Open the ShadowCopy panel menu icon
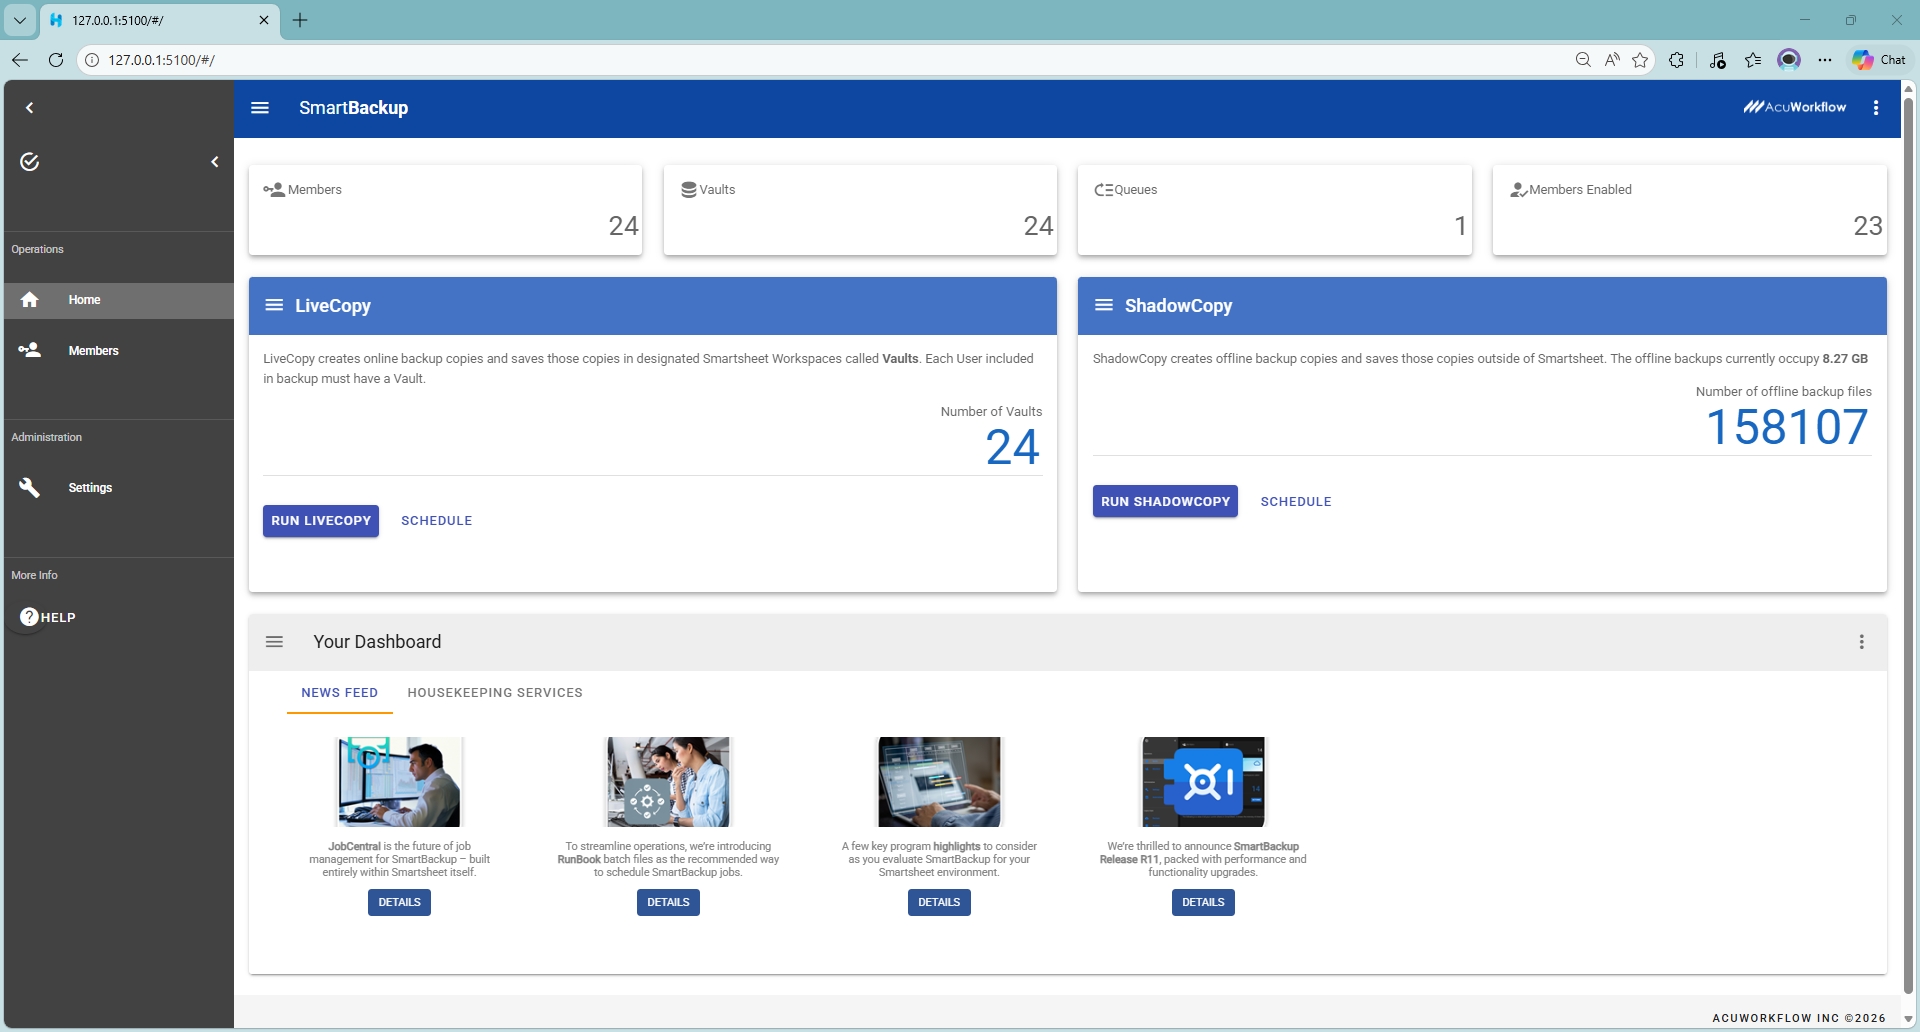Screen dimensions: 1920x1032 pos(1104,306)
